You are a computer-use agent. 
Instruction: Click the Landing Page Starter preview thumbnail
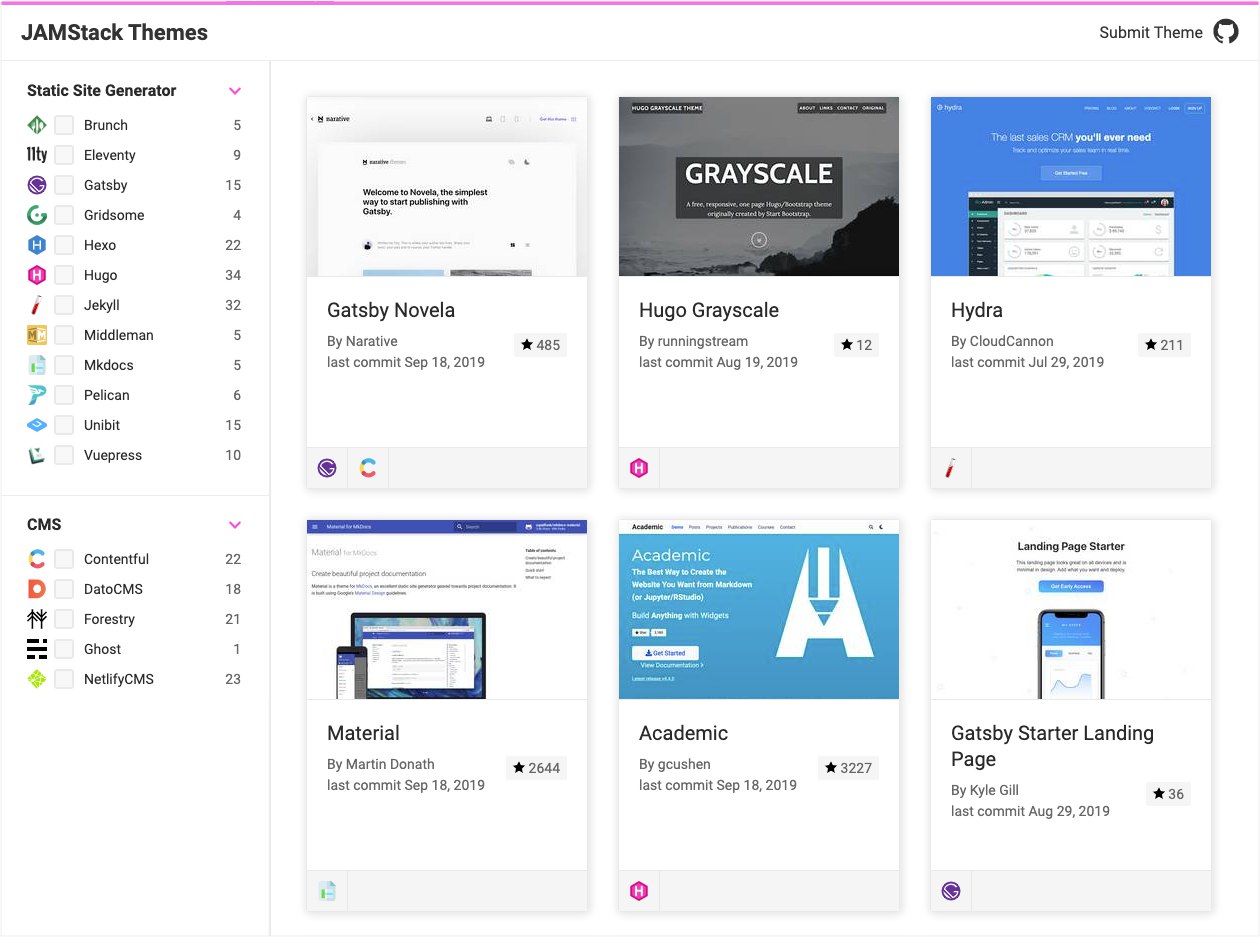click(x=1071, y=609)
